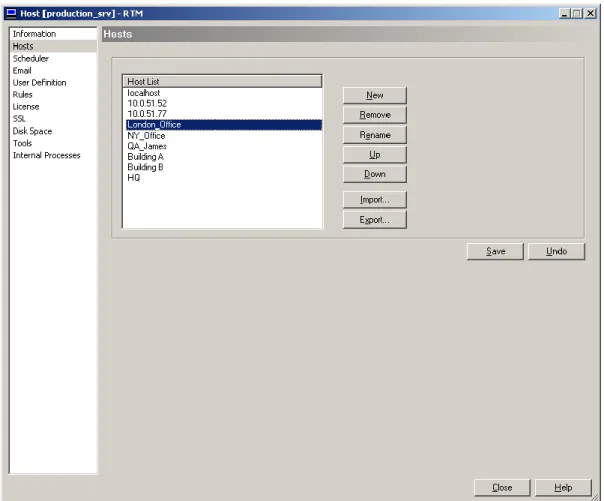The width and height of the screenshot is (604, 501).
Task: Close the Host dialog via Close button
Action: tap(502, 488)
